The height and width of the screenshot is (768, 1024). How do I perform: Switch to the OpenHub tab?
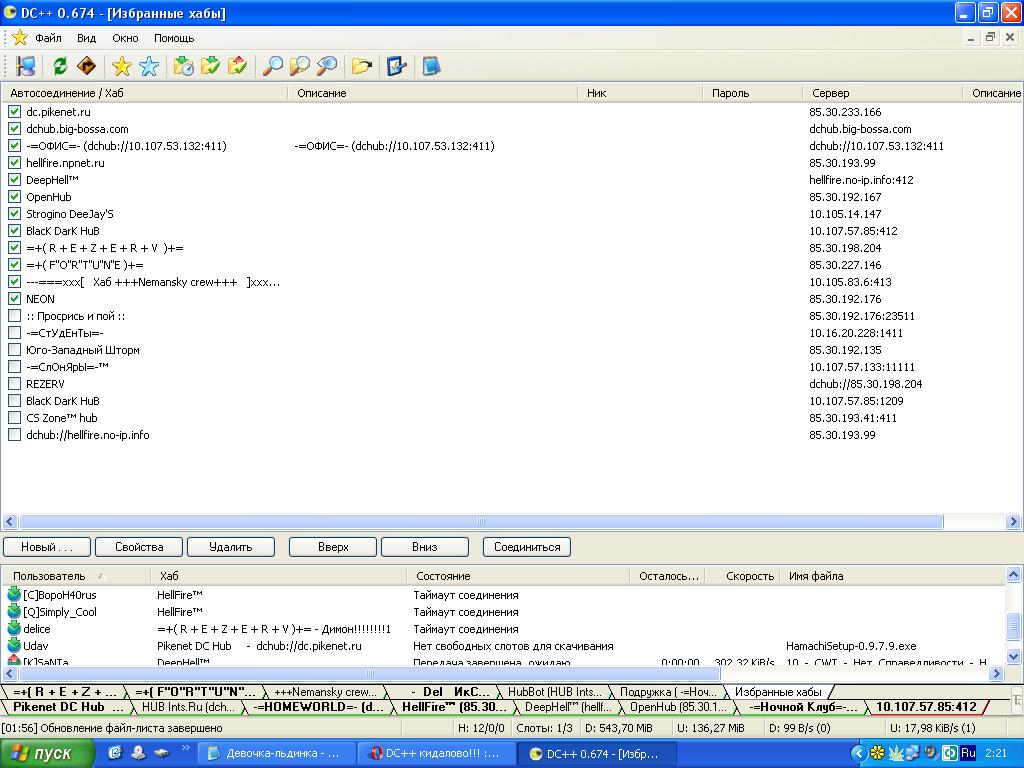(665, 707)
